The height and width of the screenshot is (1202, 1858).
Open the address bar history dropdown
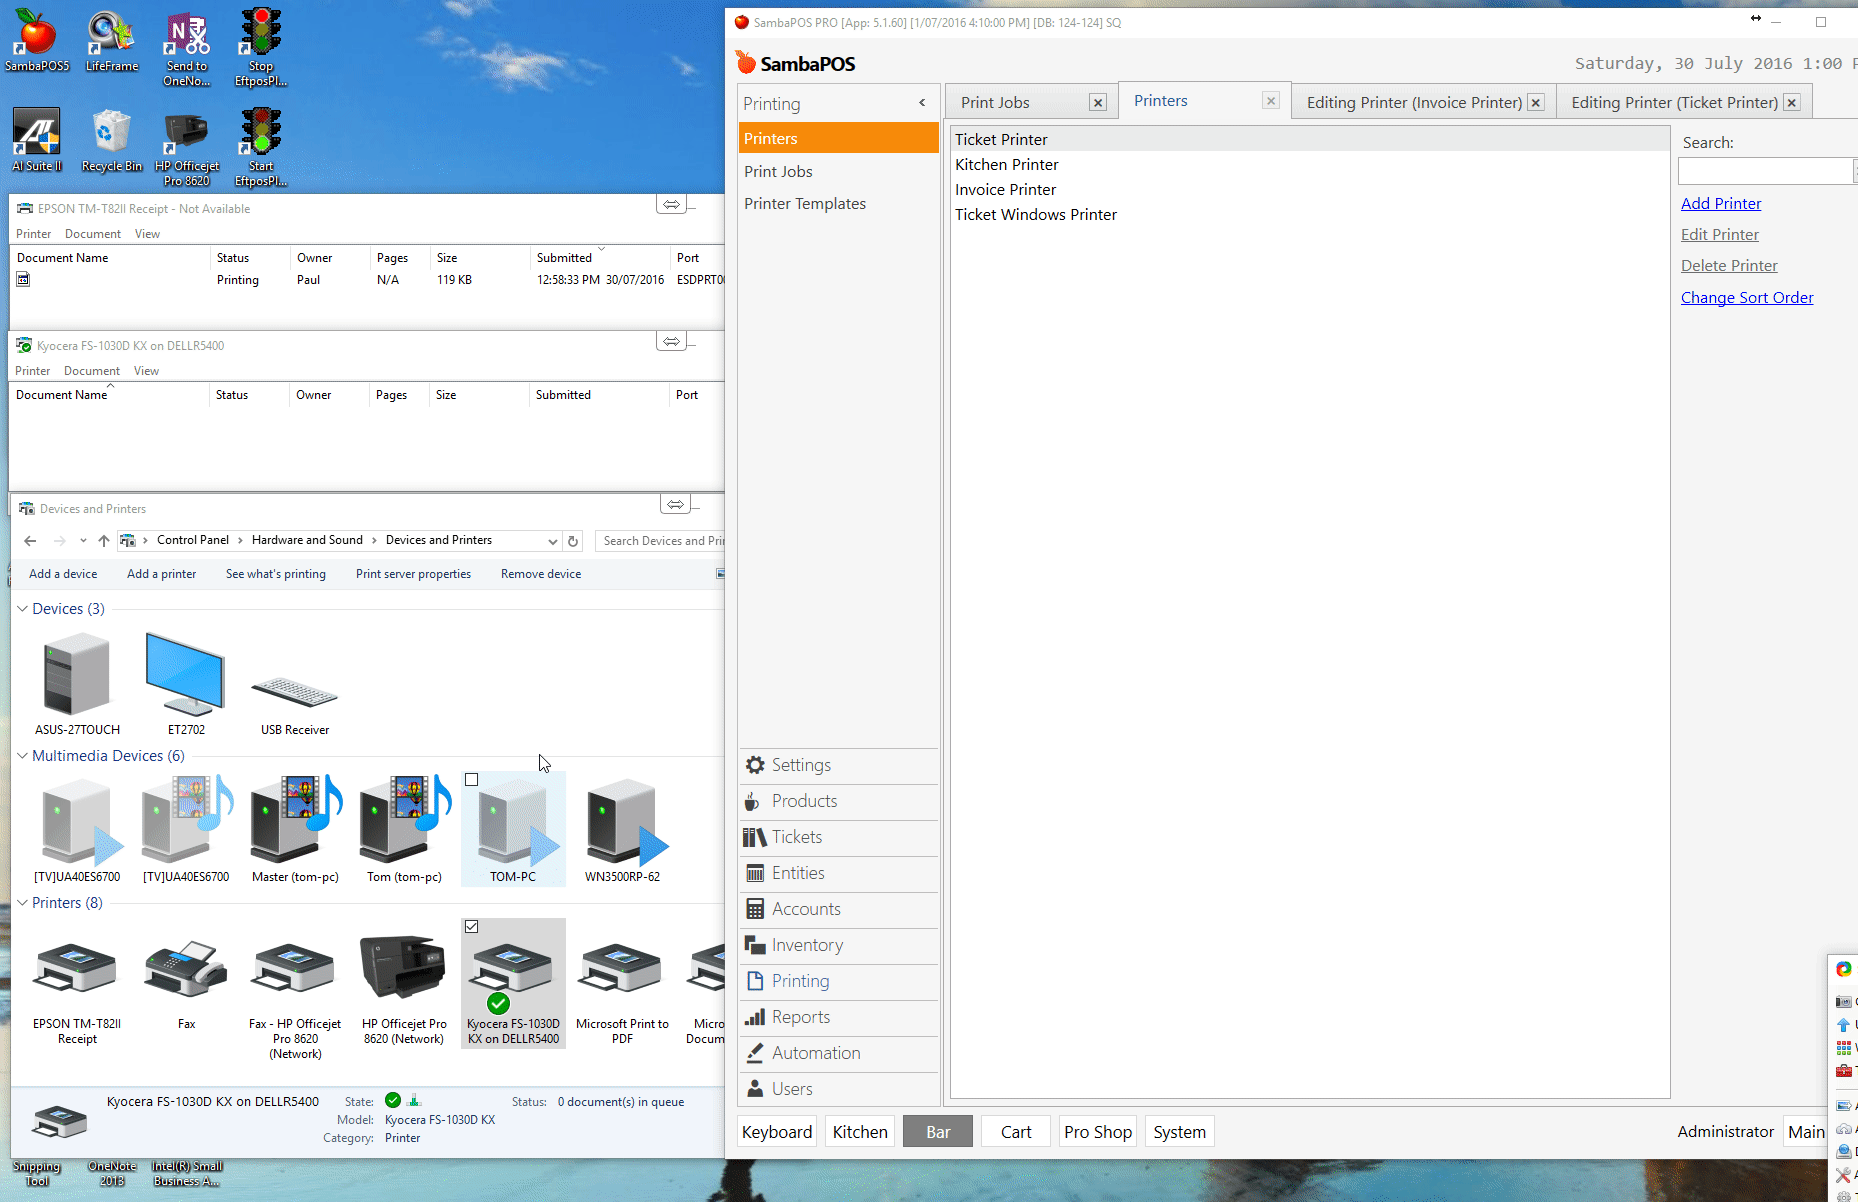[x=552, y=541]
